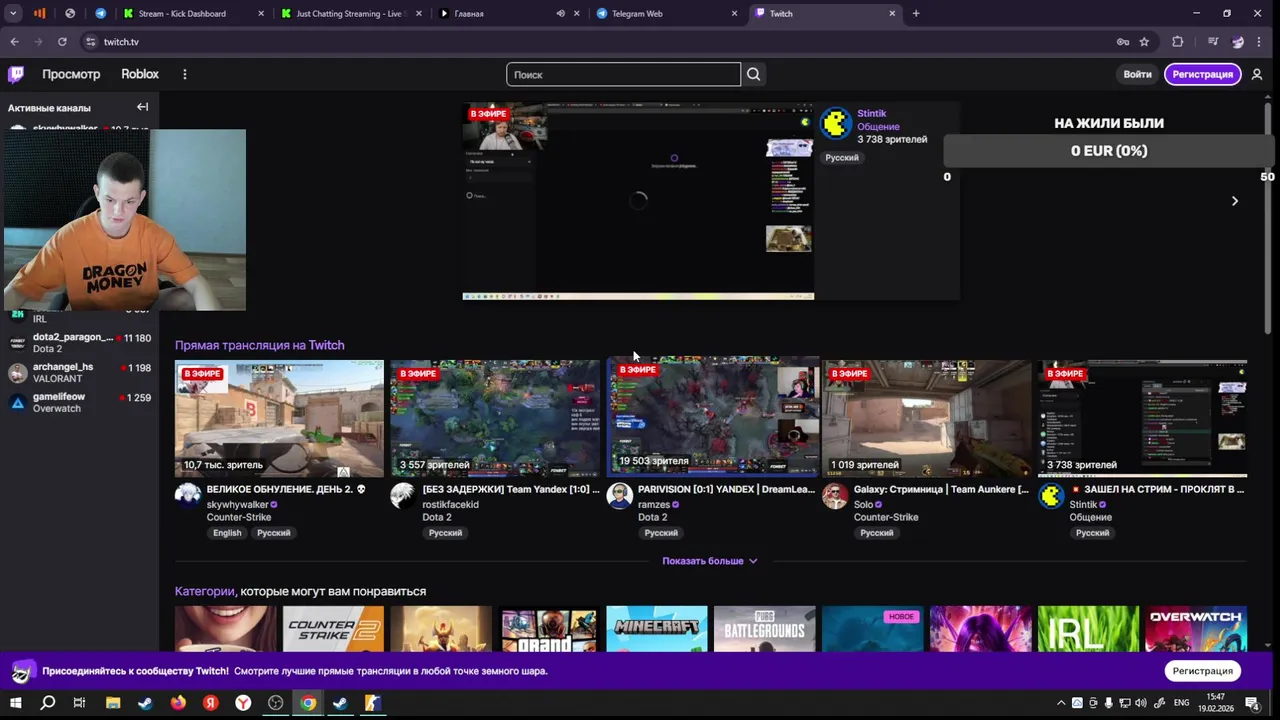The image size is (1280, 720).
Task: Open the Twitch home logo
Action: click(x=16, y=74)
